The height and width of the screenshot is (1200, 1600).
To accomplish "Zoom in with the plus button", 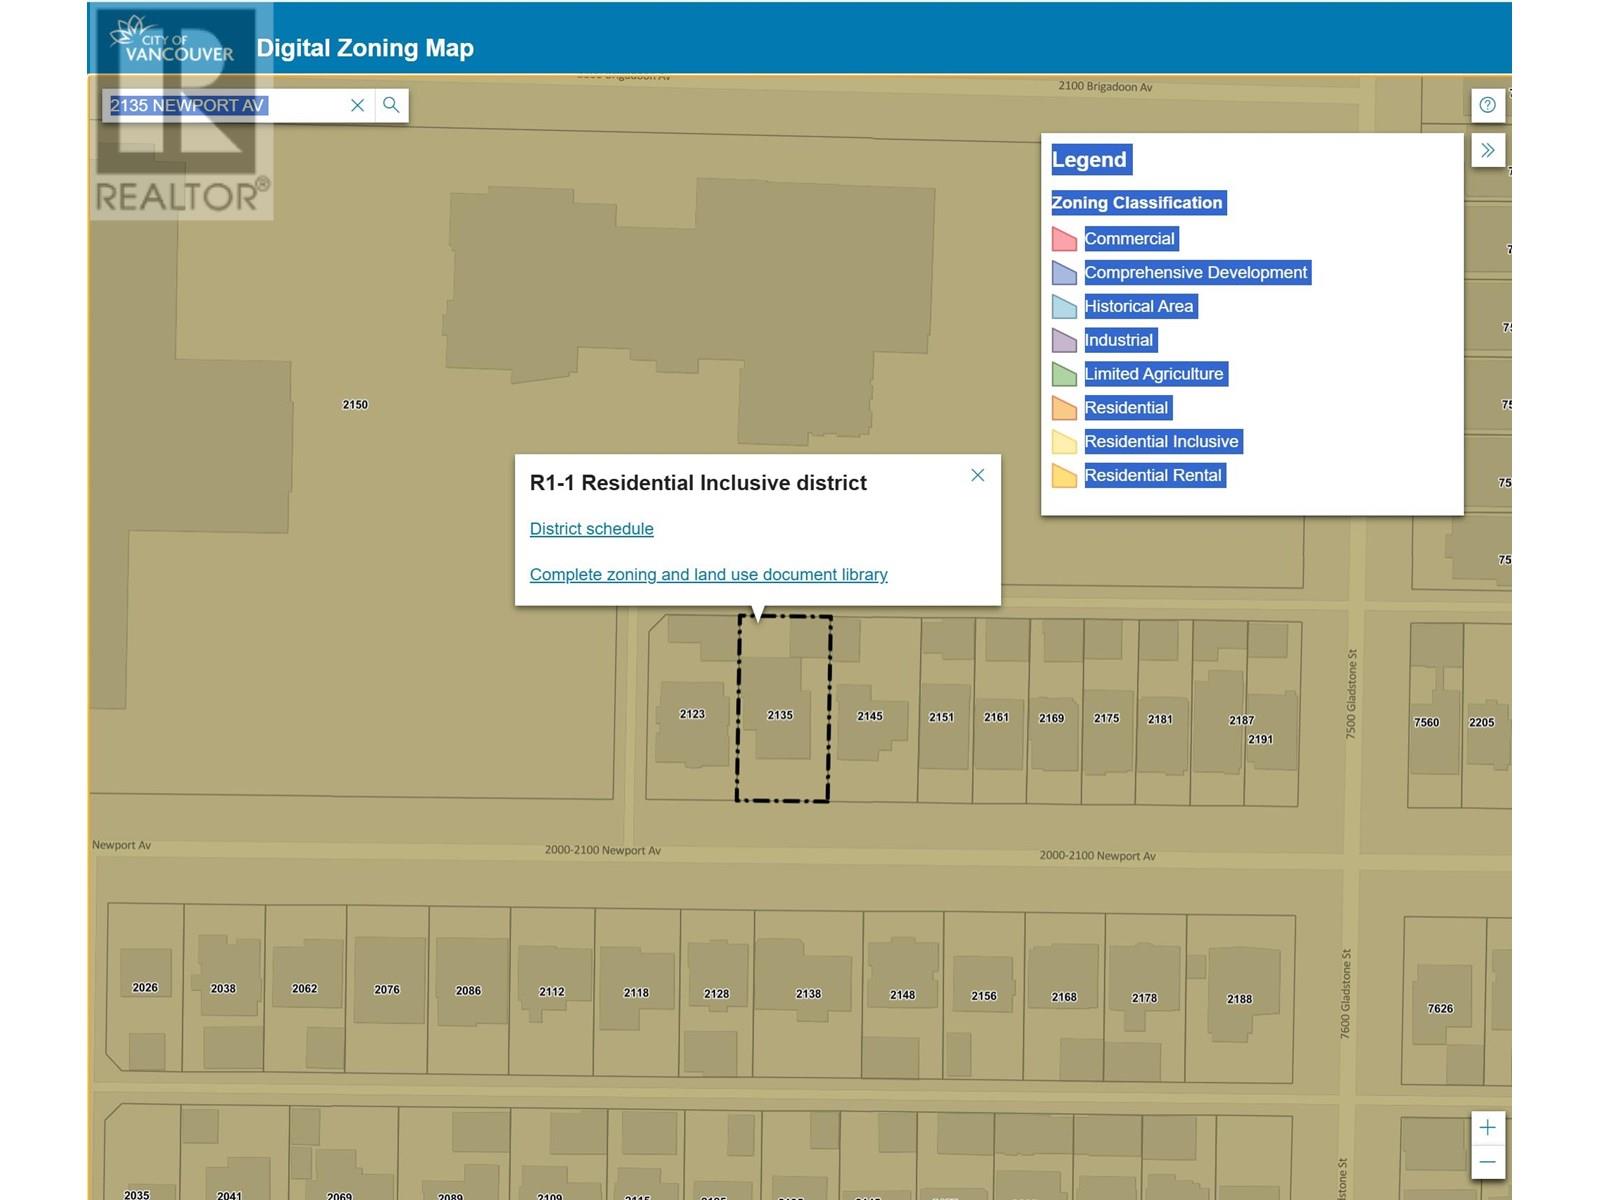I will (1487, 1128).
